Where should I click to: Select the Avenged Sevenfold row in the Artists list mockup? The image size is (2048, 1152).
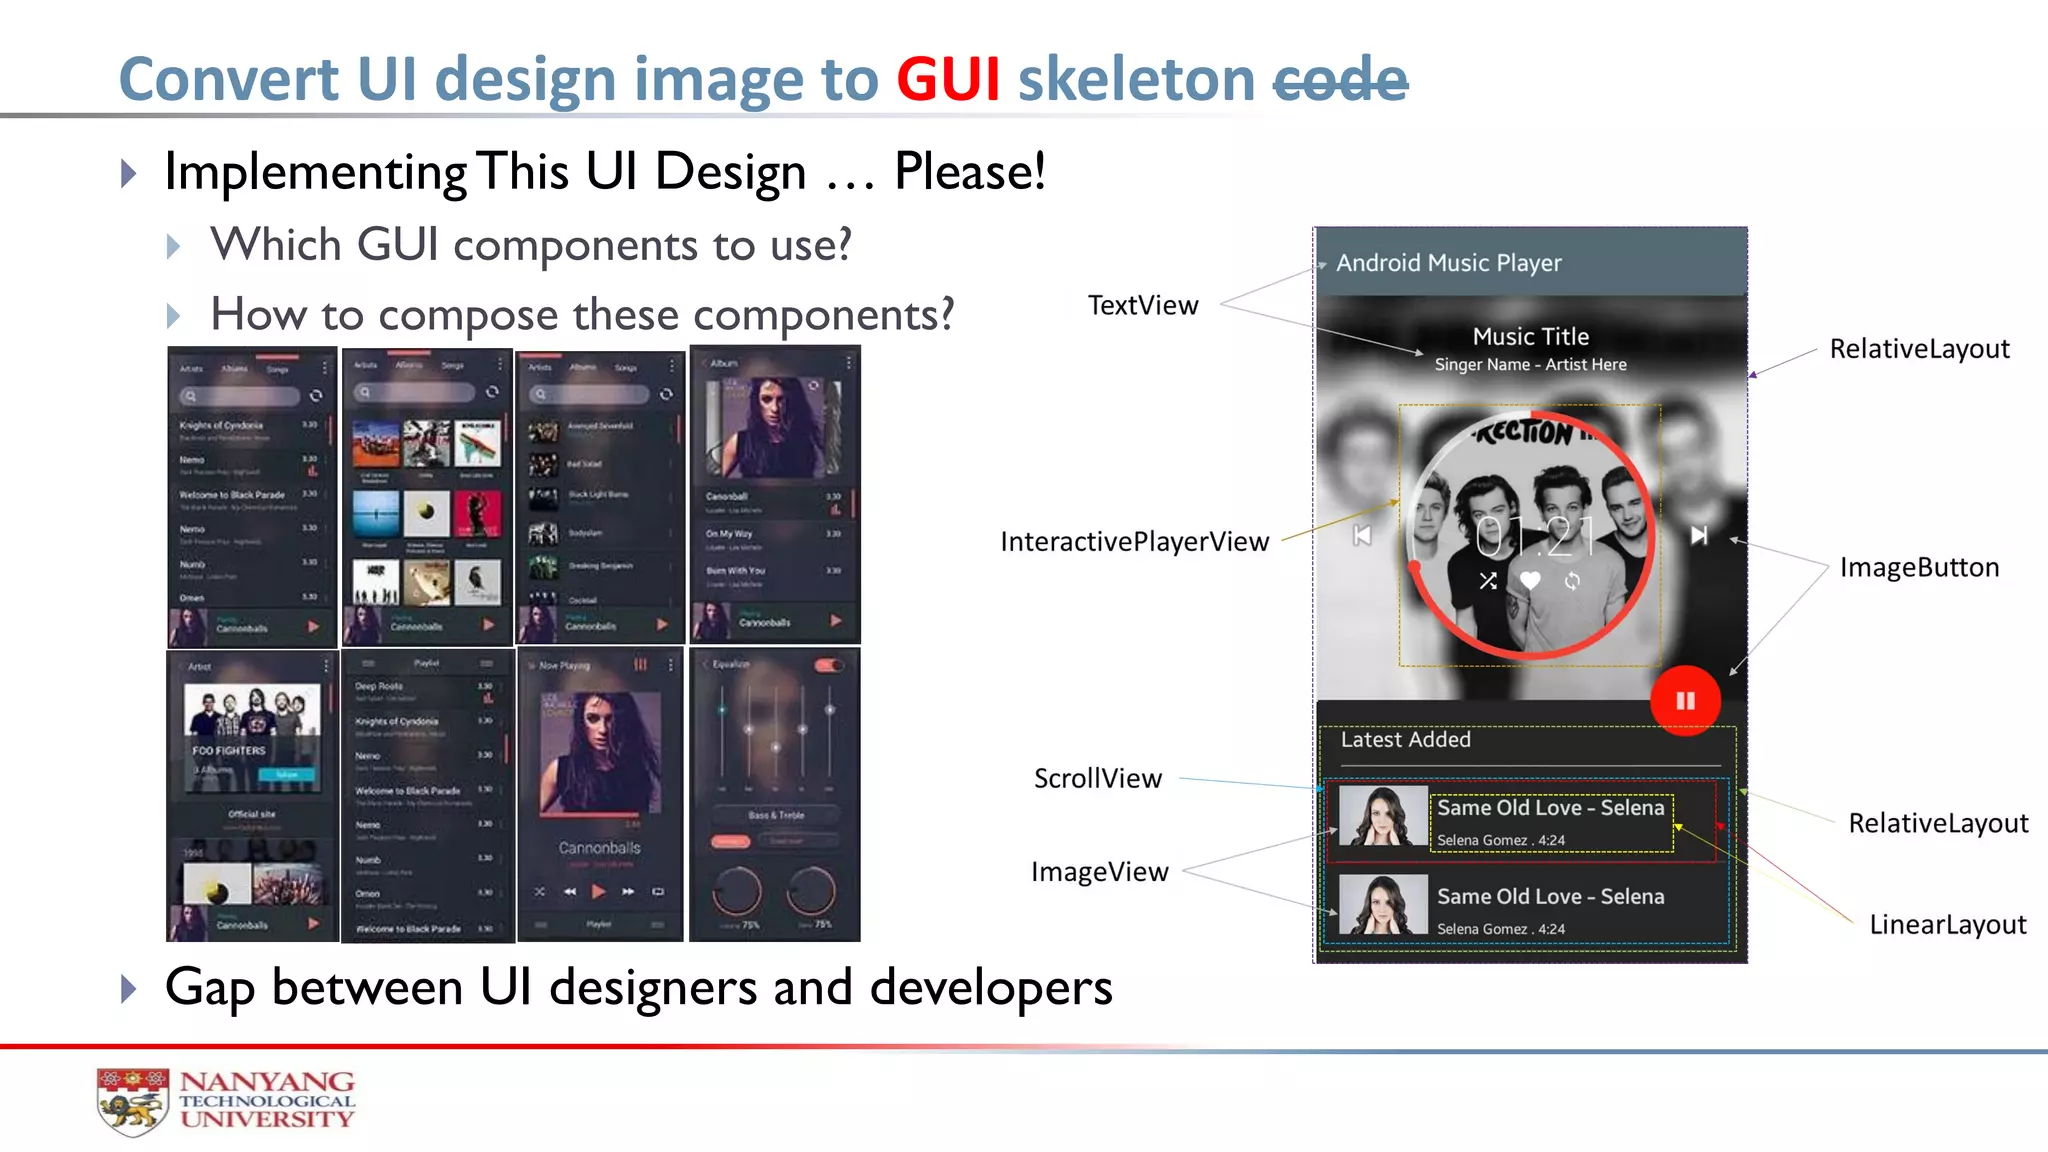coord(600,431)
